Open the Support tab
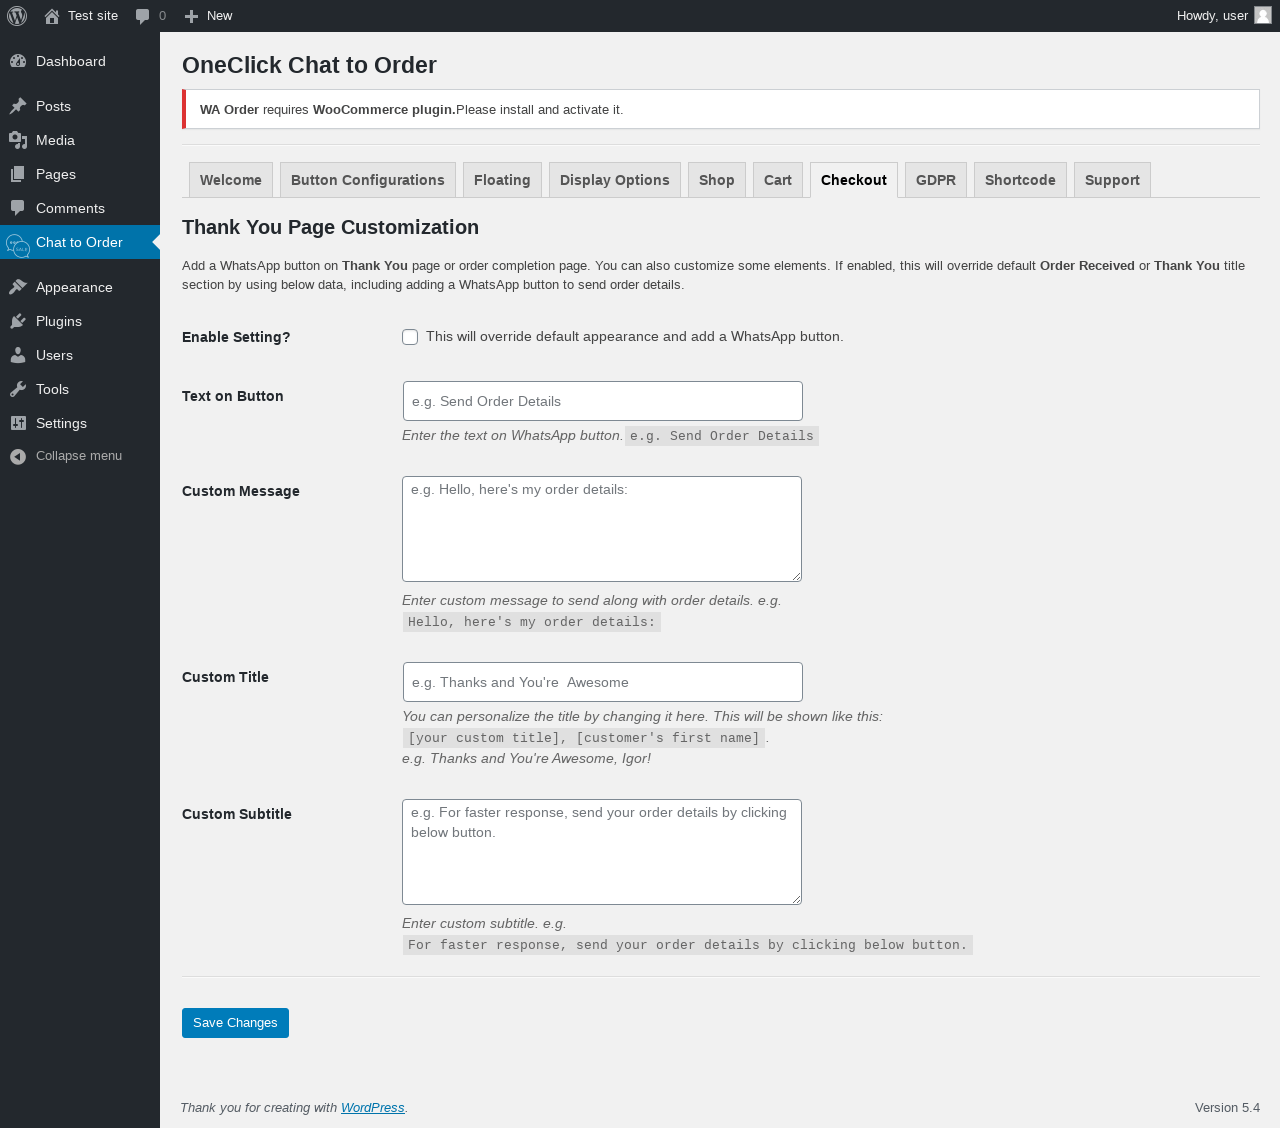The height and width of the screenshot is (1128, 1280). click(1112, 180)
